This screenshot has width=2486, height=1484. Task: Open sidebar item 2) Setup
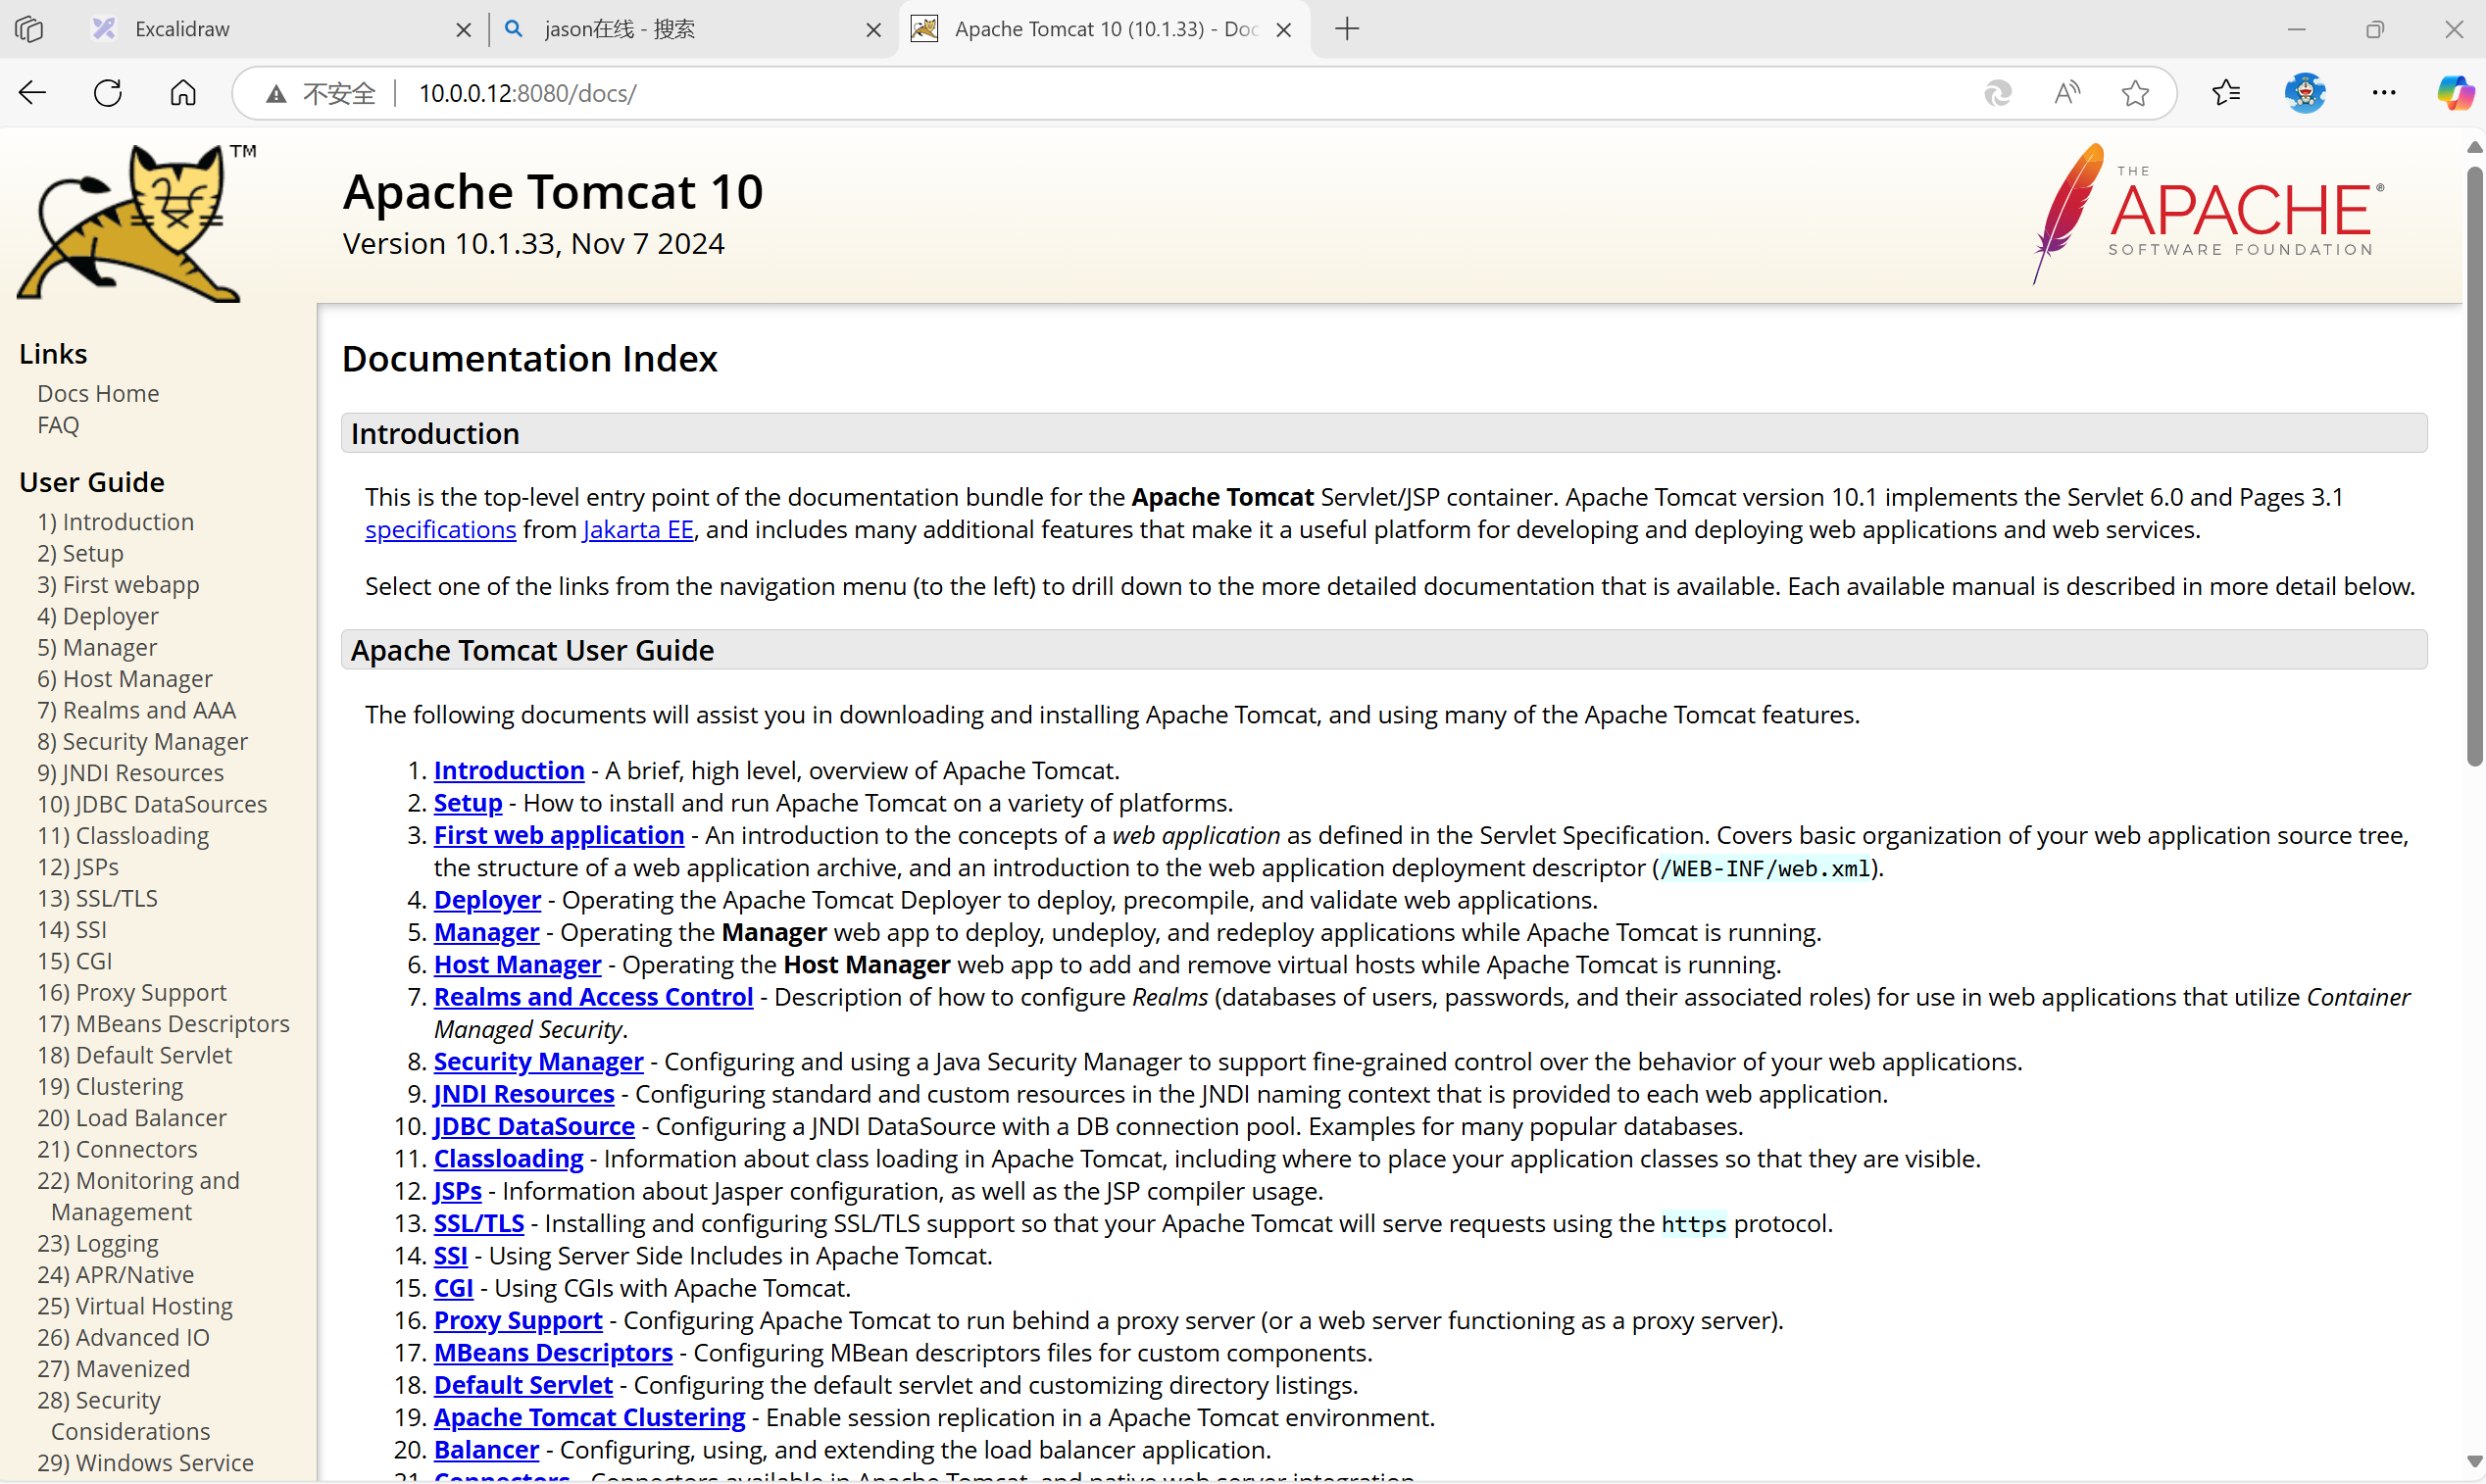pyautogui.click(x=80, y=553)
